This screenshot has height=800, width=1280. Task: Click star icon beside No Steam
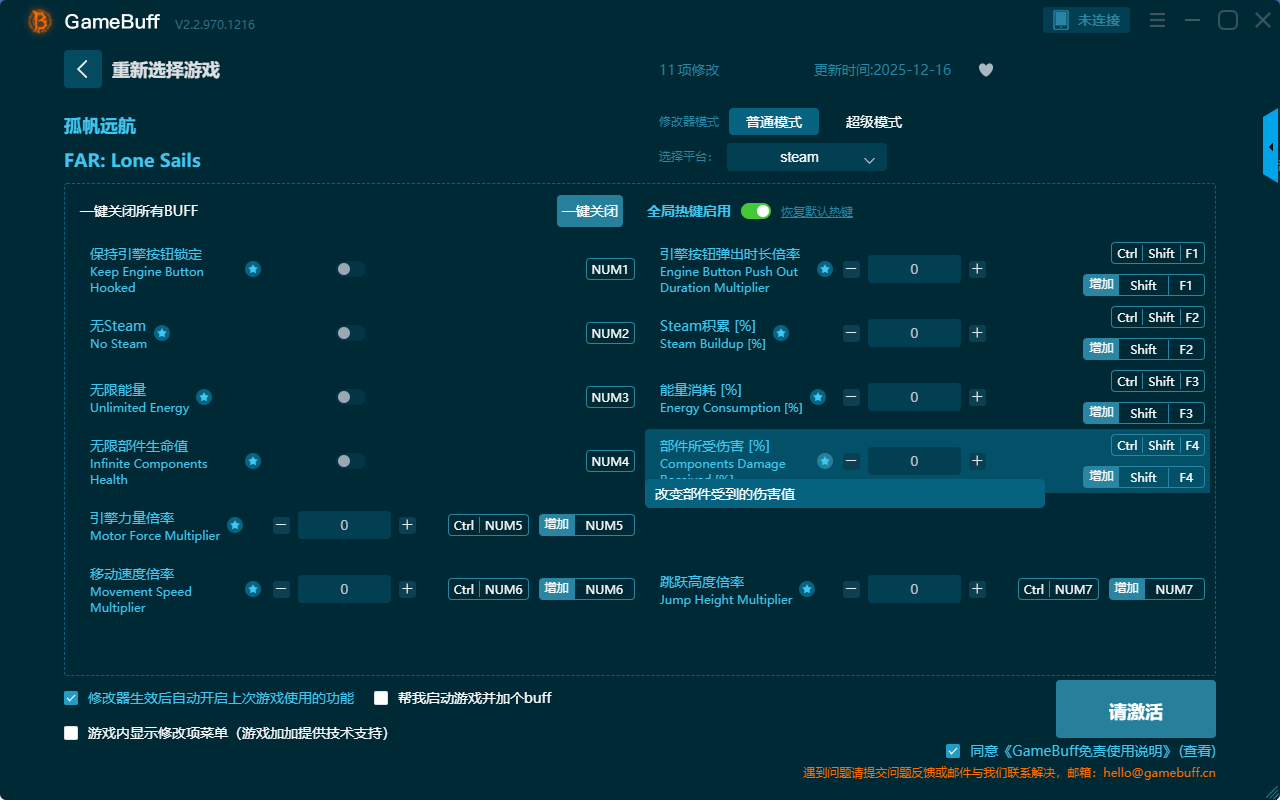tap(162, 333)
